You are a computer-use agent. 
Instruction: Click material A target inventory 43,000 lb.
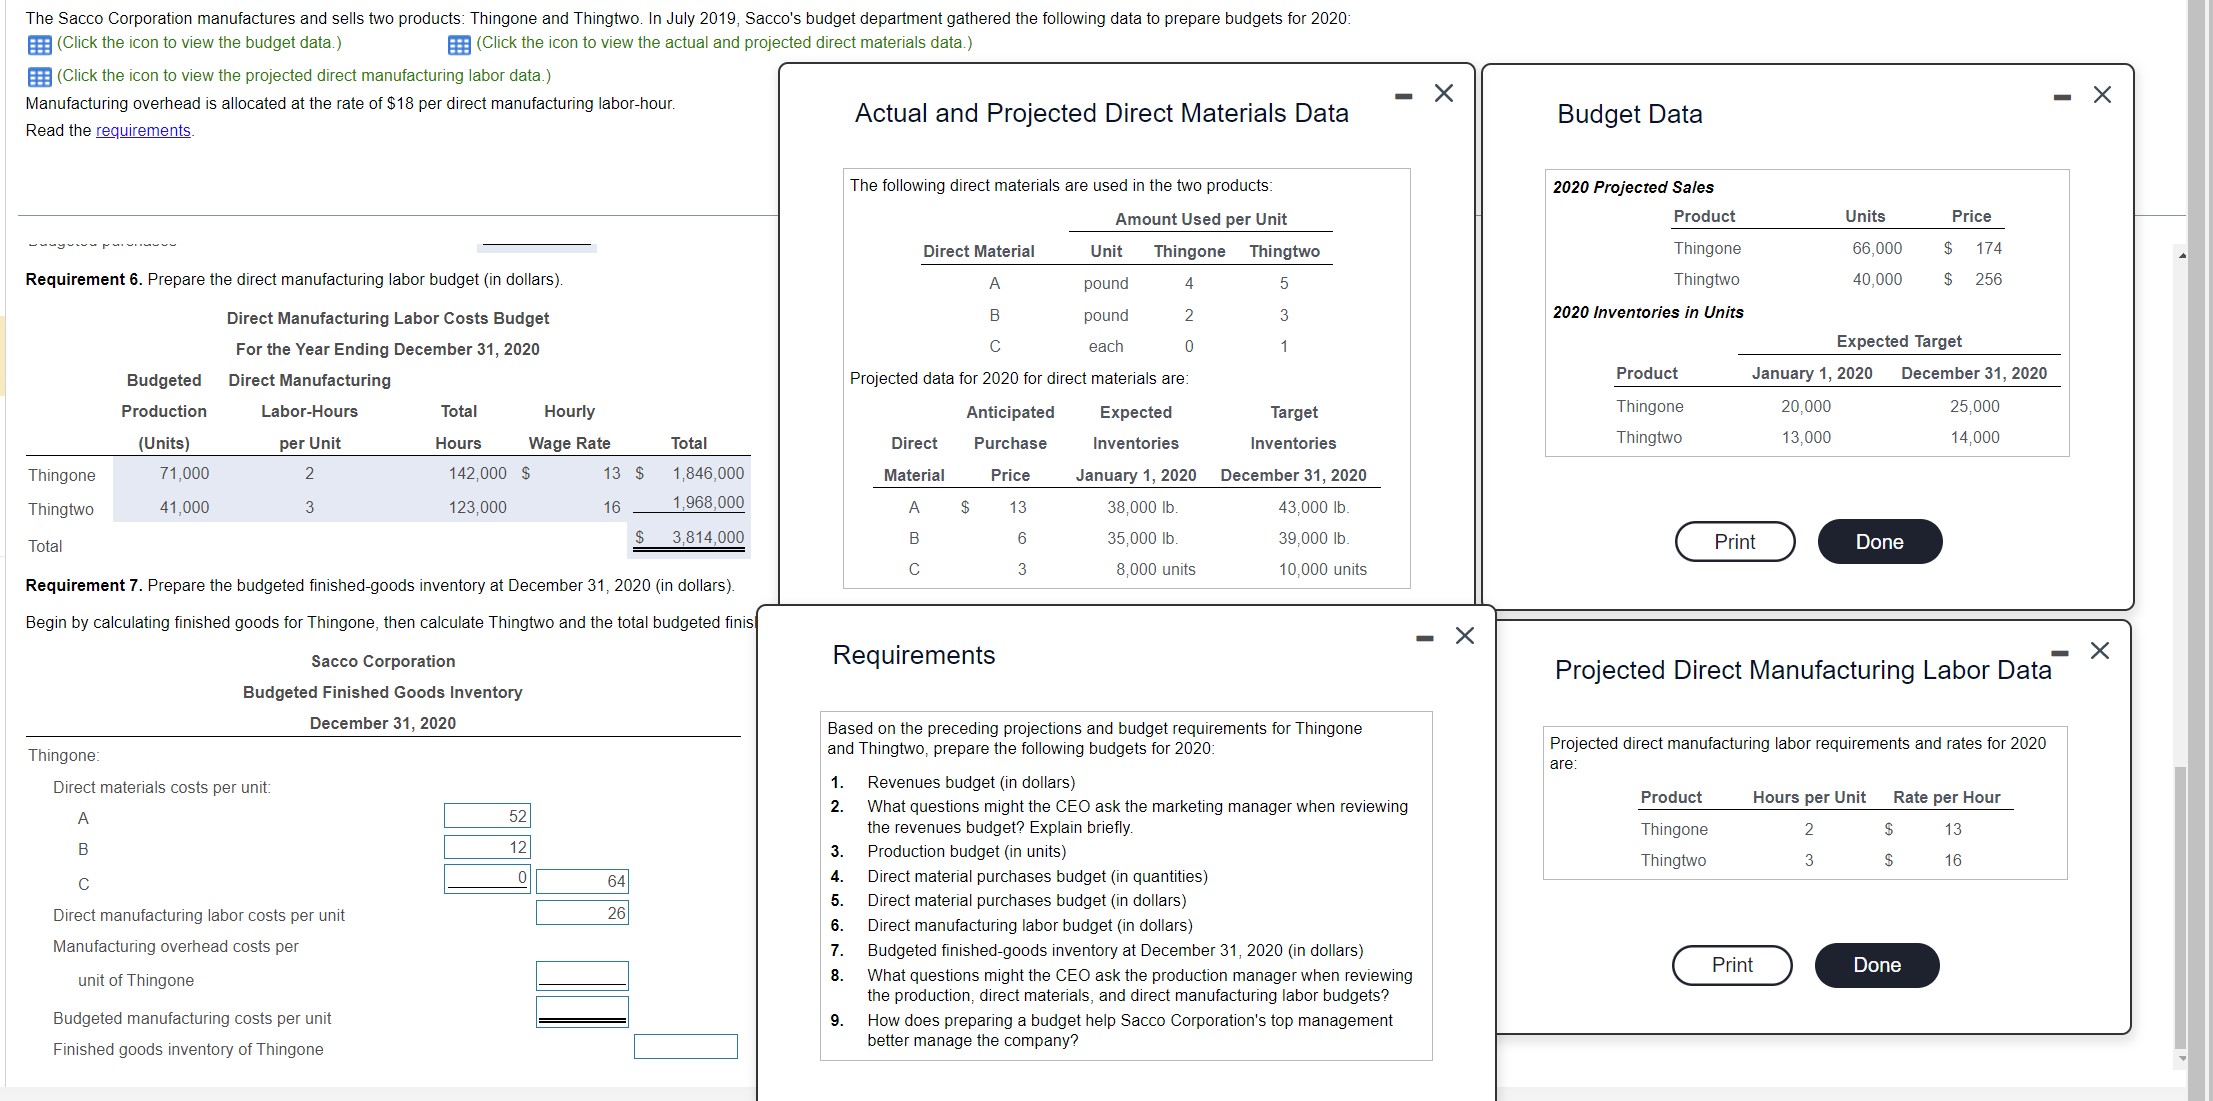point(1313,507)
